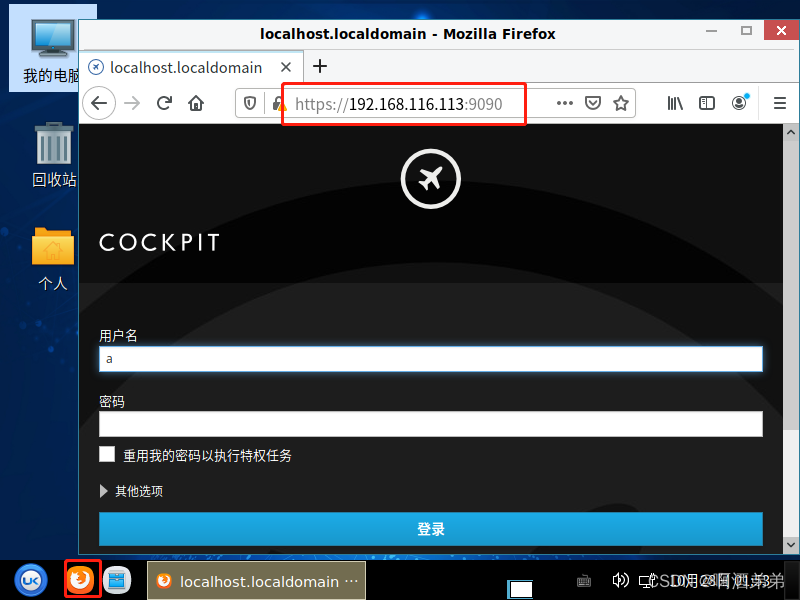800x600 pixels.
Task: Minimize the Firefox window
Action: click(711, 31)
